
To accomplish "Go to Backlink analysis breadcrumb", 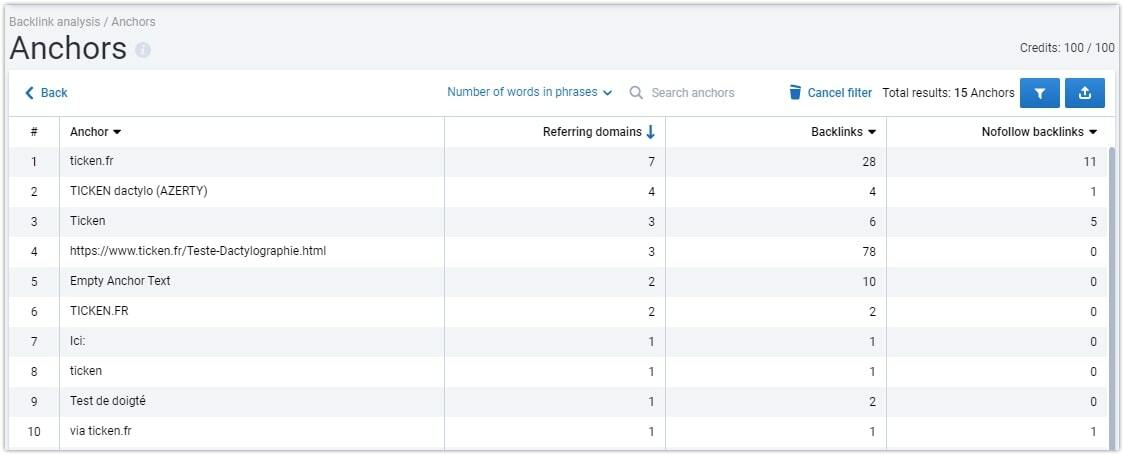I will pos(54,21).
